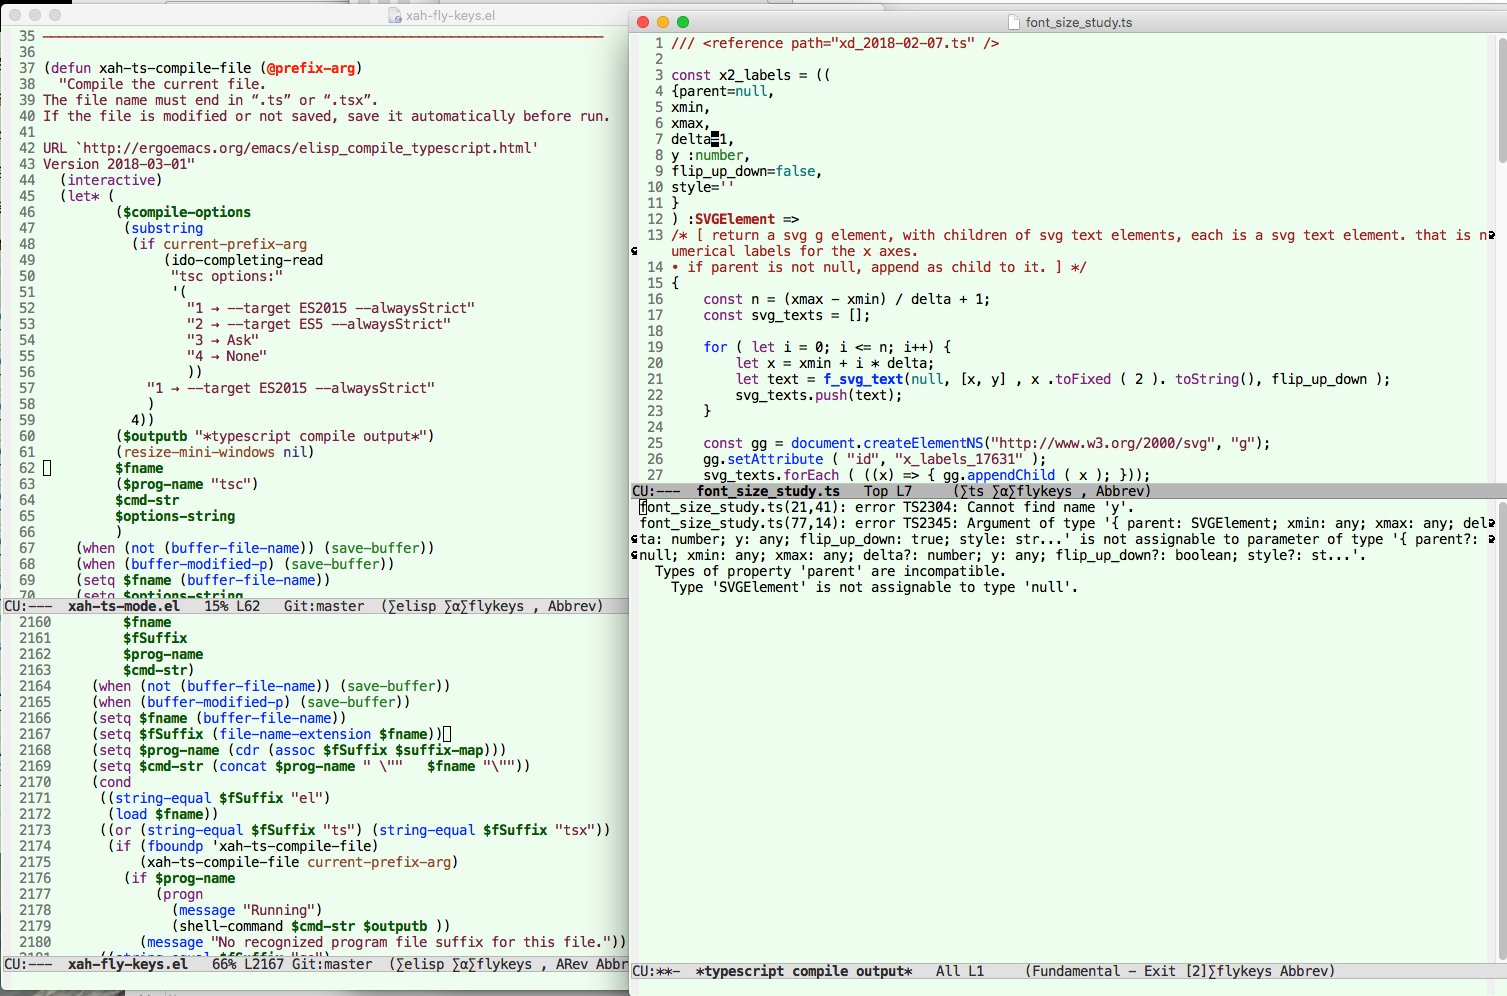Click "(fboundp 'xah-ts-compile-file)" line
The height and width of the screenshot is (996, 1507).
click(259, 846)
